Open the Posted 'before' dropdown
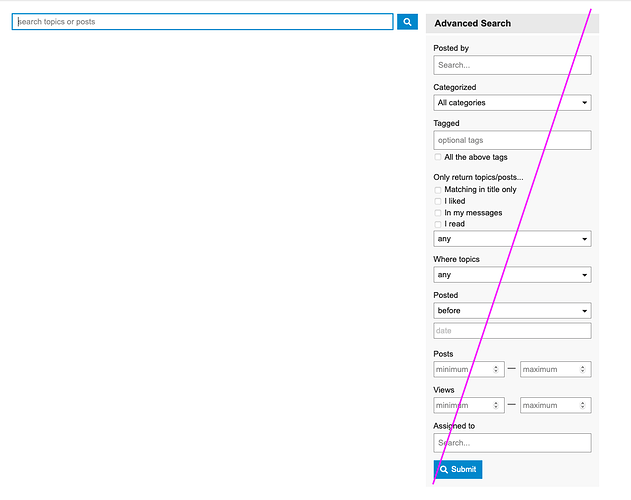Screen dimensions: 631x500 point(512,310)
